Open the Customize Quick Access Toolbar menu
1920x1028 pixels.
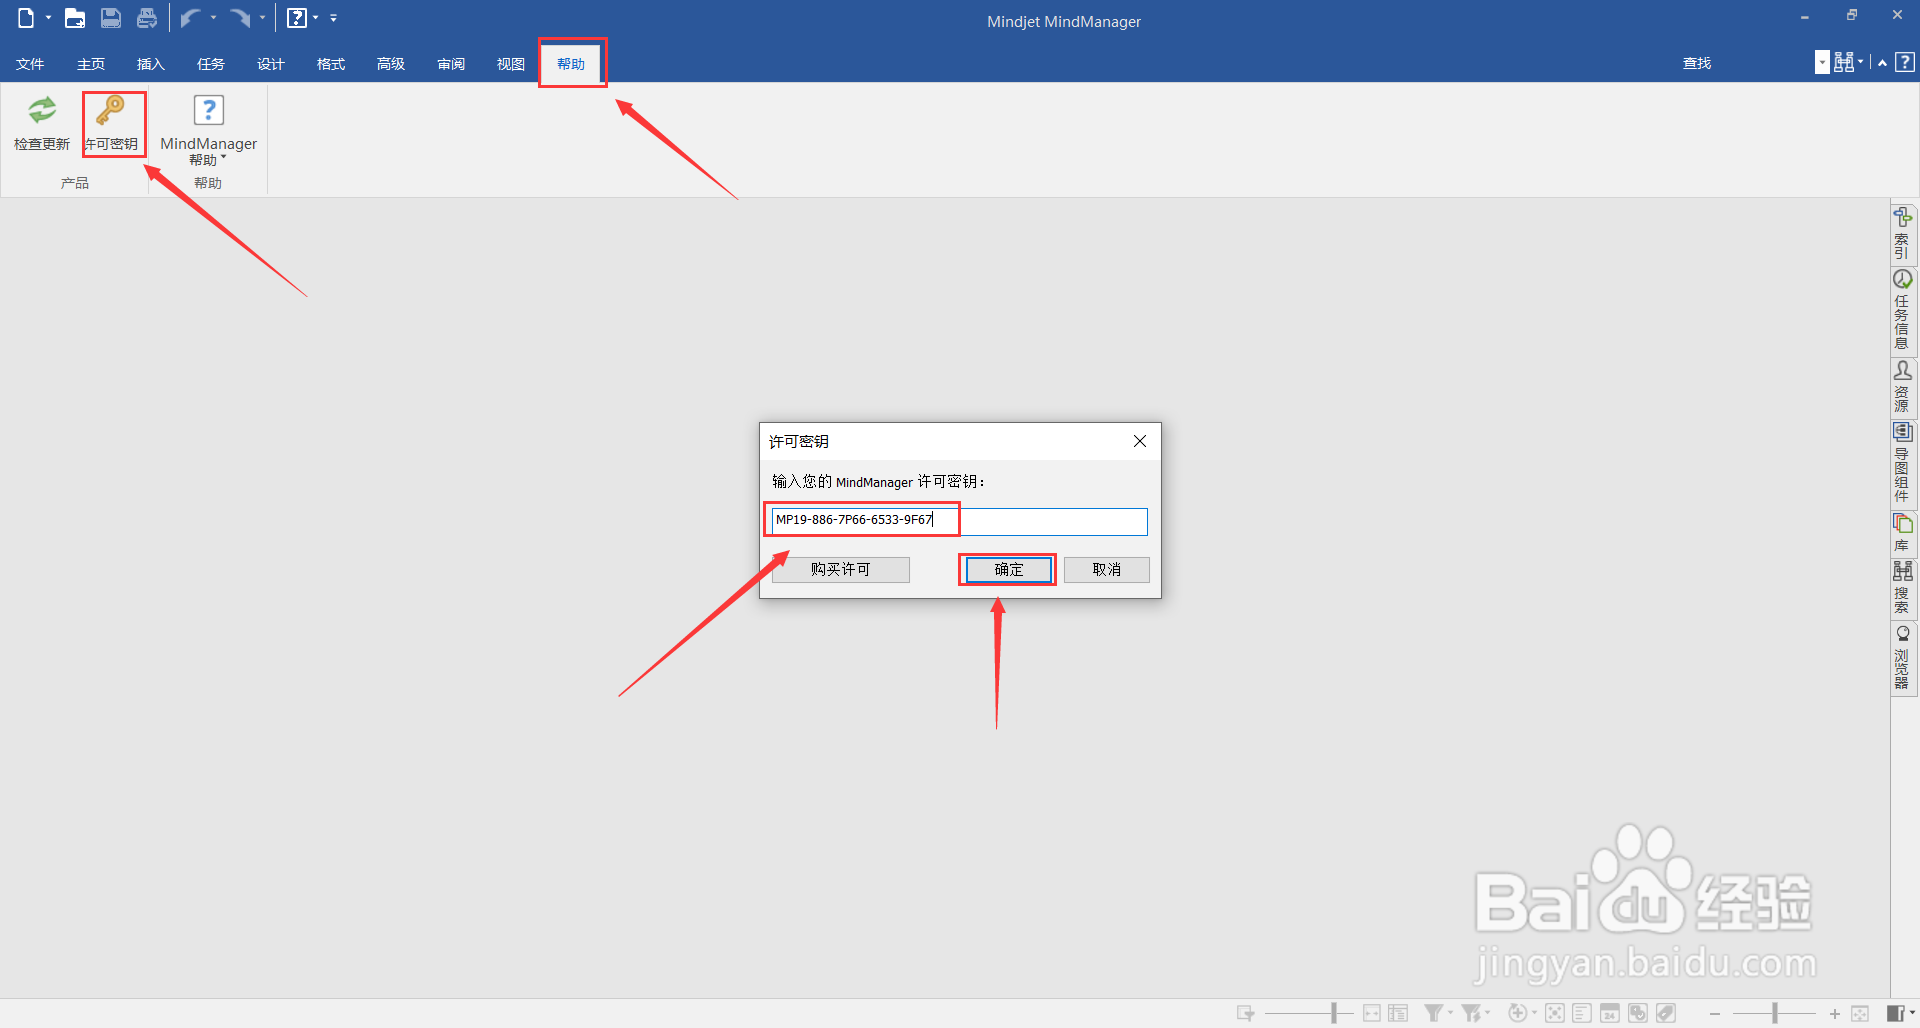point(334,18)
